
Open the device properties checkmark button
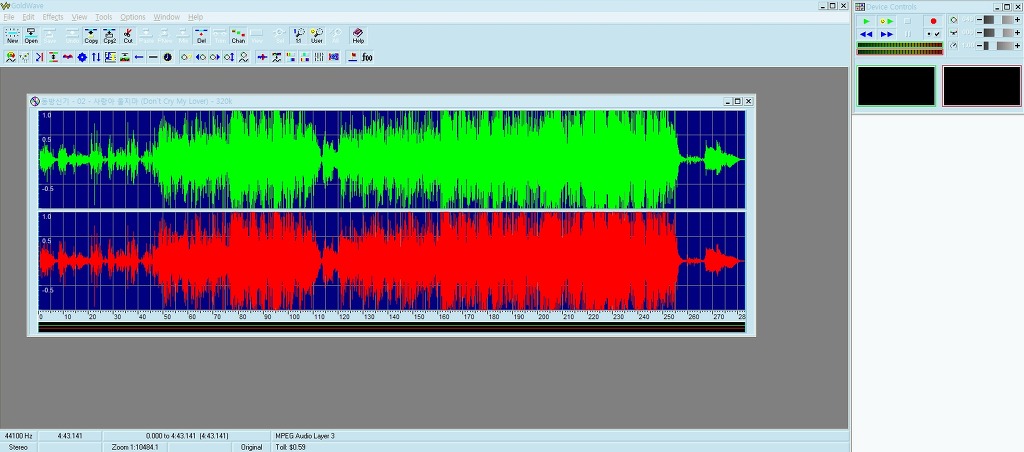click(x=933, y=33)
